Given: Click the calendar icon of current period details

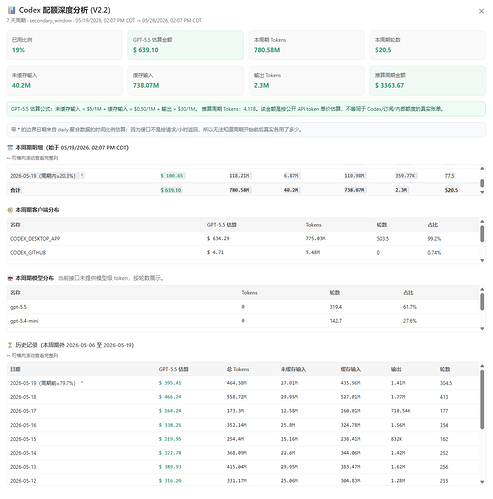Looking at the screenshot, I should [x=10, y=148].
